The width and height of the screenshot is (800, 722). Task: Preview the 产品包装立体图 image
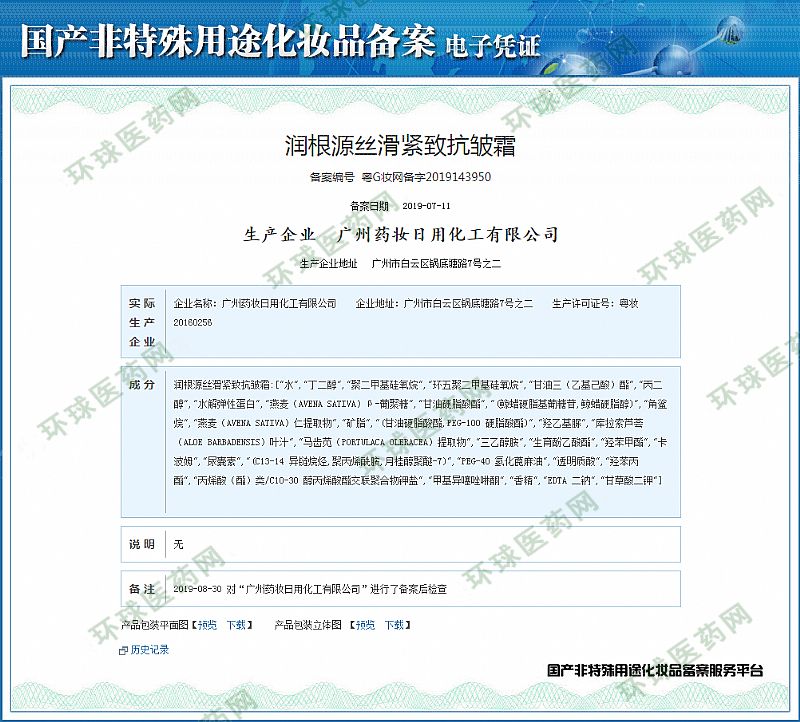(365, 625)
